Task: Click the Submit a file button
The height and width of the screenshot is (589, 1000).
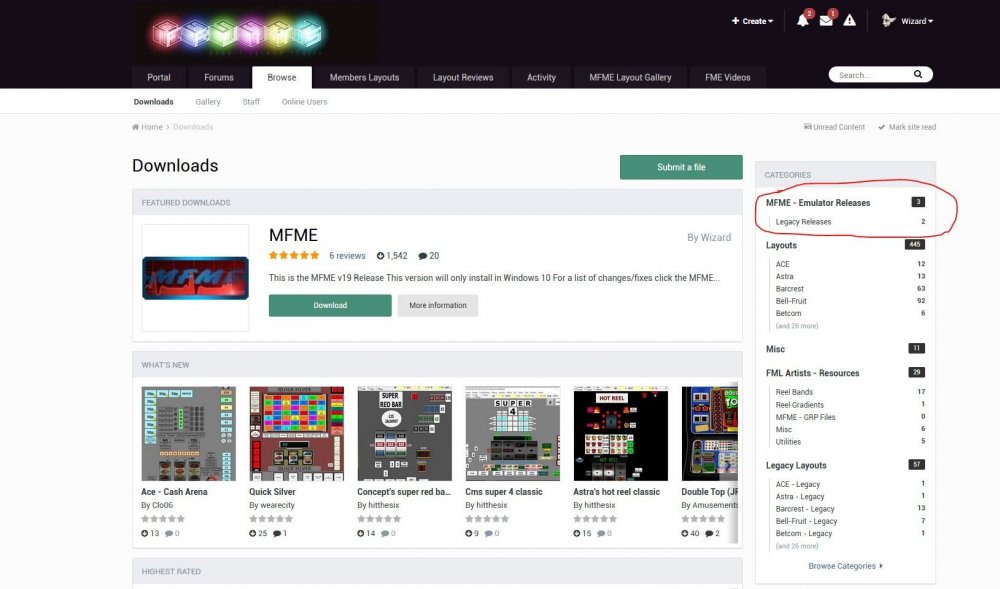Action: pyautogui.click(x=681, y=166)
